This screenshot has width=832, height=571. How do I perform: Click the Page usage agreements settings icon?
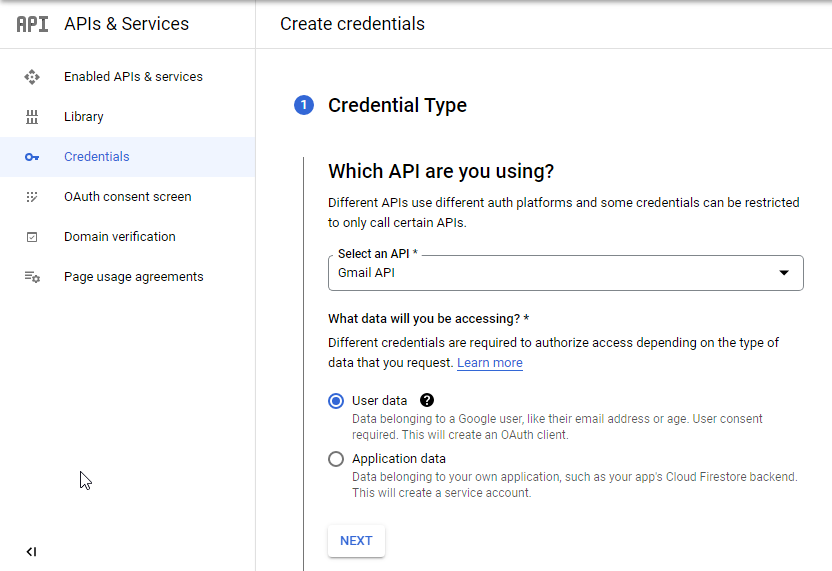(32, 276)
